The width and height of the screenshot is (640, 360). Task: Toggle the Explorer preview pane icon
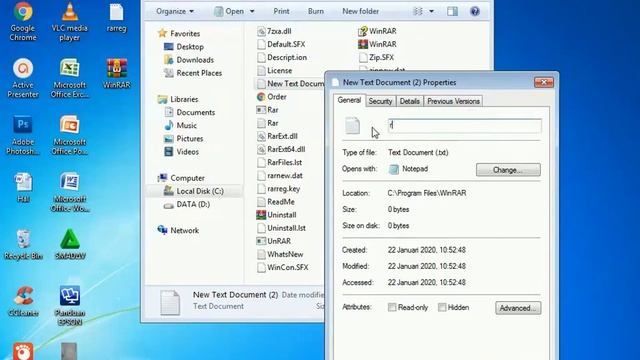click(x=452, y=11)
